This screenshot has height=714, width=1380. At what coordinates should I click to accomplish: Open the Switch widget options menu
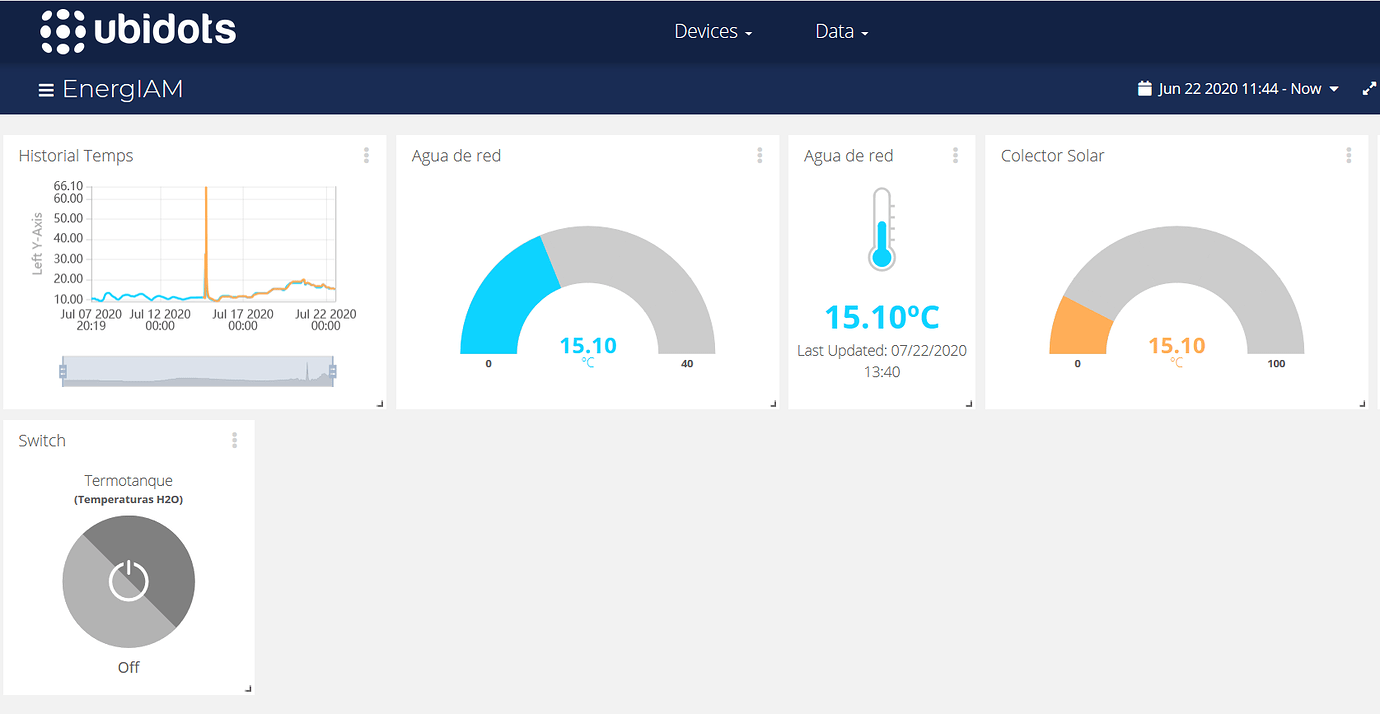coord(234,440)
